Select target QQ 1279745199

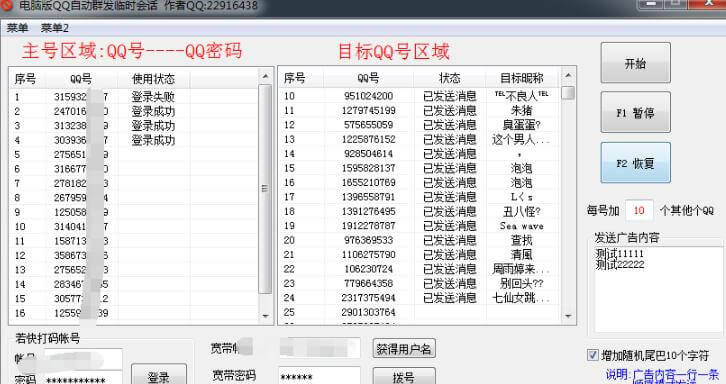click(x=369, y=110)
